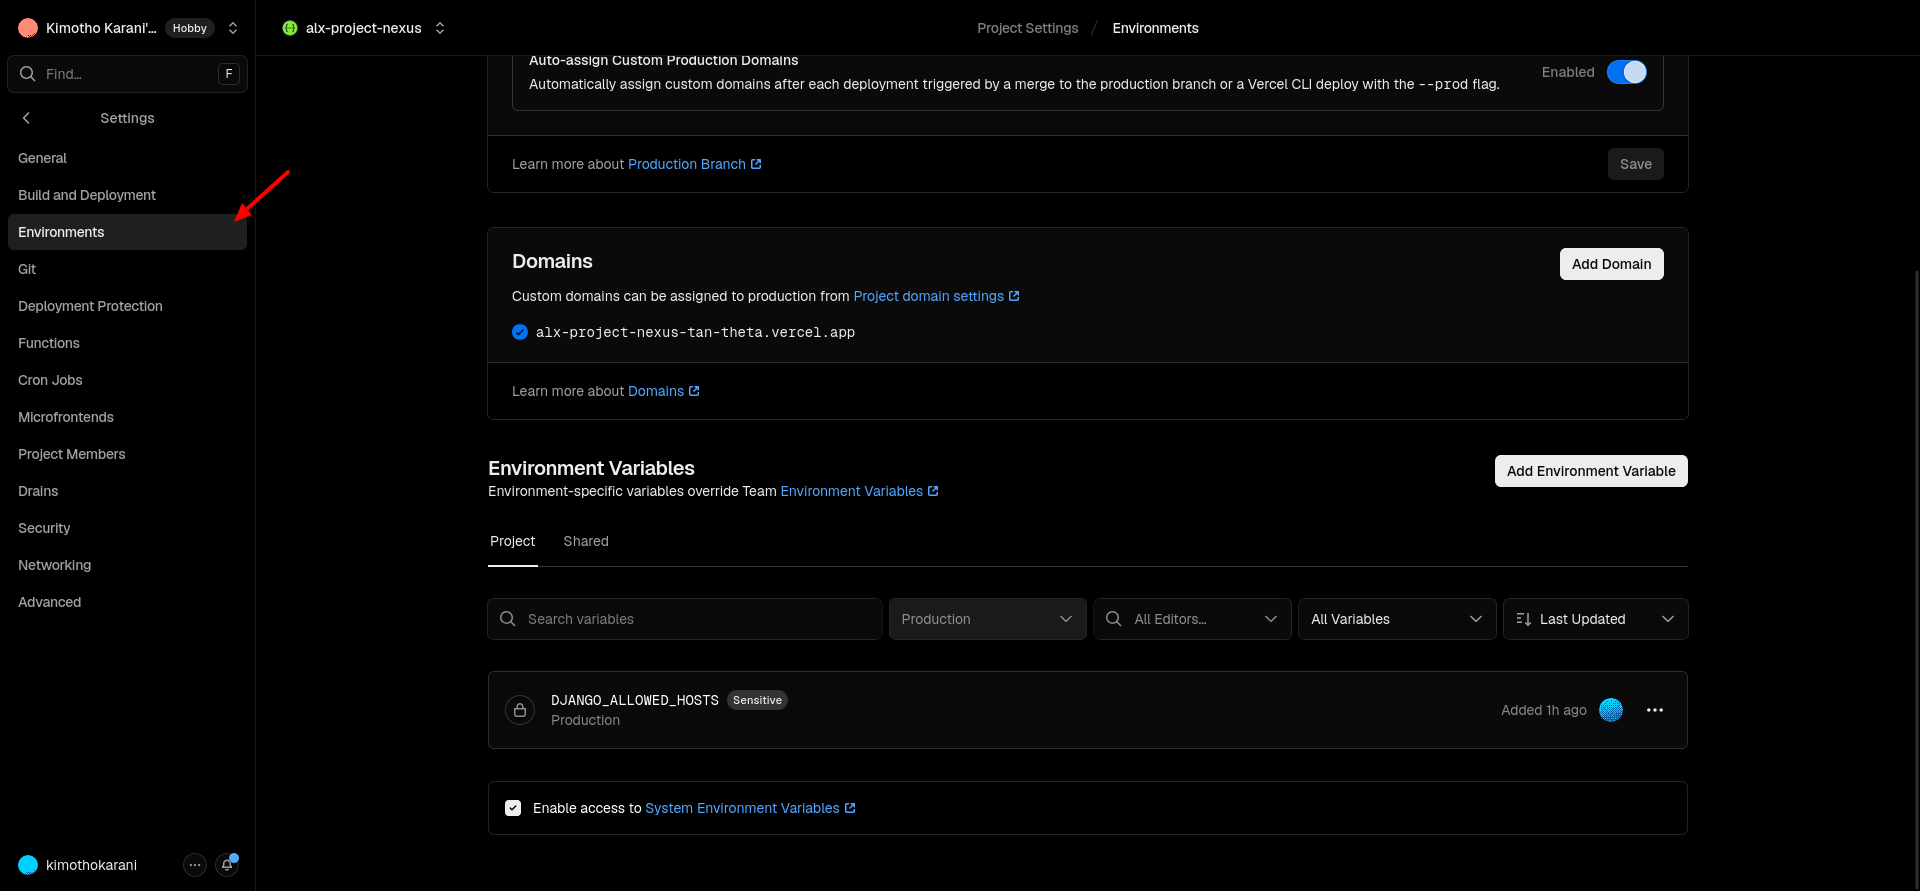Toggle Enable access to System Environment Variables checkbox
Screen dimensions: 1920x891
tap(513, 808)
